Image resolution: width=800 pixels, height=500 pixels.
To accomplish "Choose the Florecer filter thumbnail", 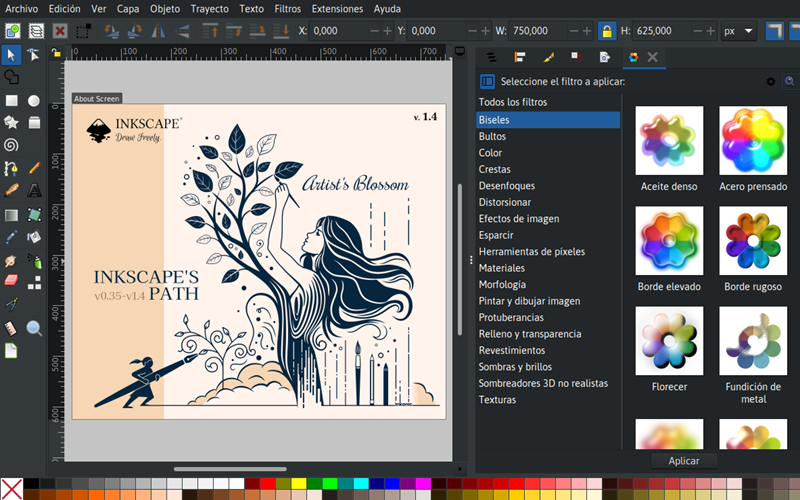I will [669, 341].
